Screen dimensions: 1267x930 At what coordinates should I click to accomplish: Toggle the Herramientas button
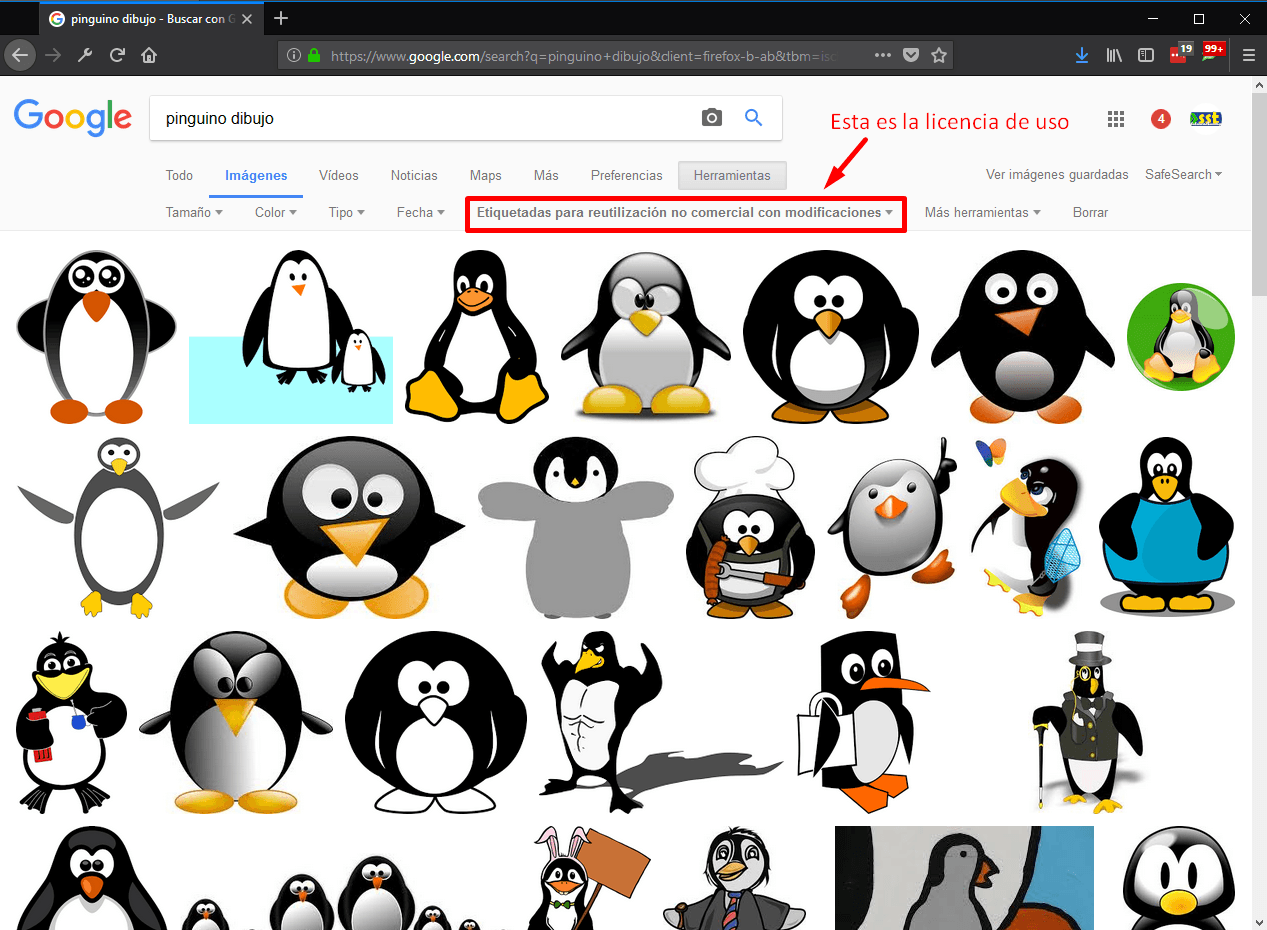coord(732,175)
